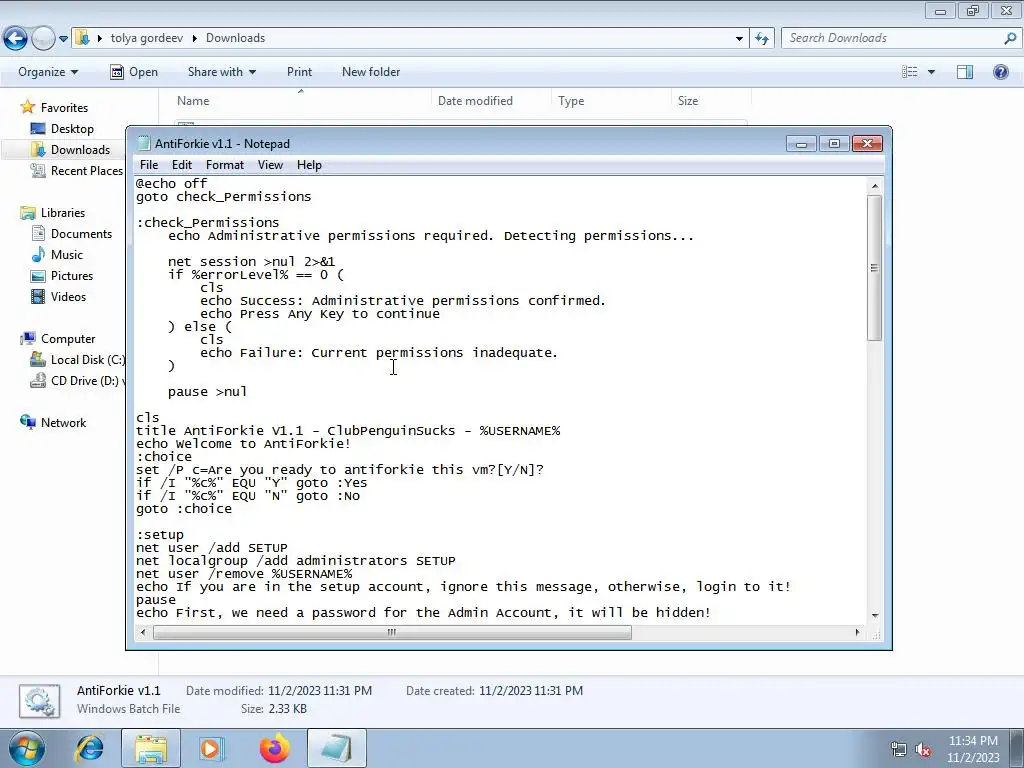This screenshot has width=1024, height=768.
Task: Open Notepad Edit menu
Action: pyautogui.click(x=182, y=165)
